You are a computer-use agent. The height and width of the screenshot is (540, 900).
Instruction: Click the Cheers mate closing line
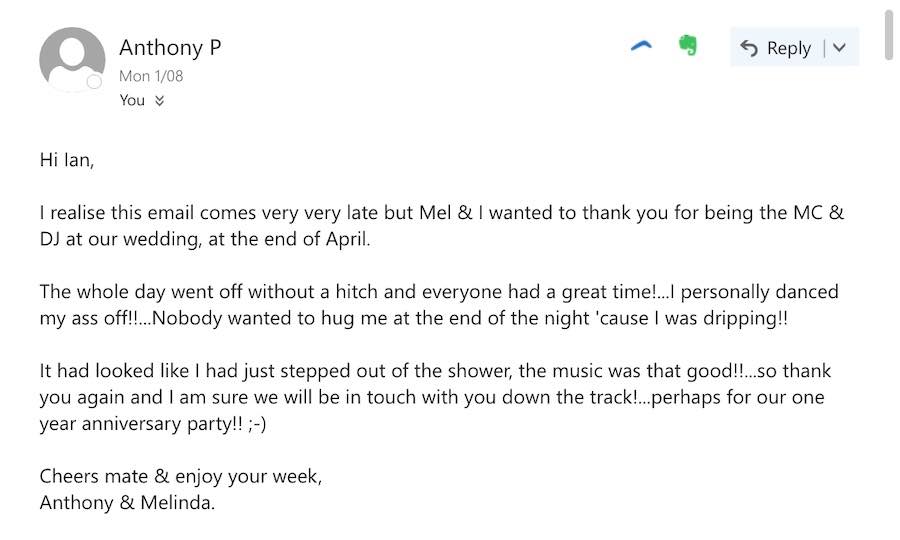[181, 476]
